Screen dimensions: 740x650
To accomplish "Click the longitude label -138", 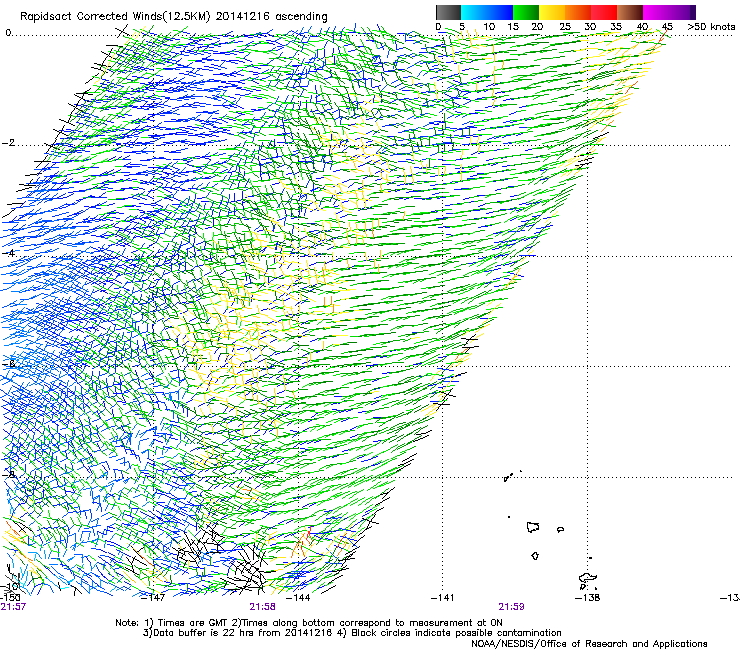I will pyautogui.click(x=588, y=598).
